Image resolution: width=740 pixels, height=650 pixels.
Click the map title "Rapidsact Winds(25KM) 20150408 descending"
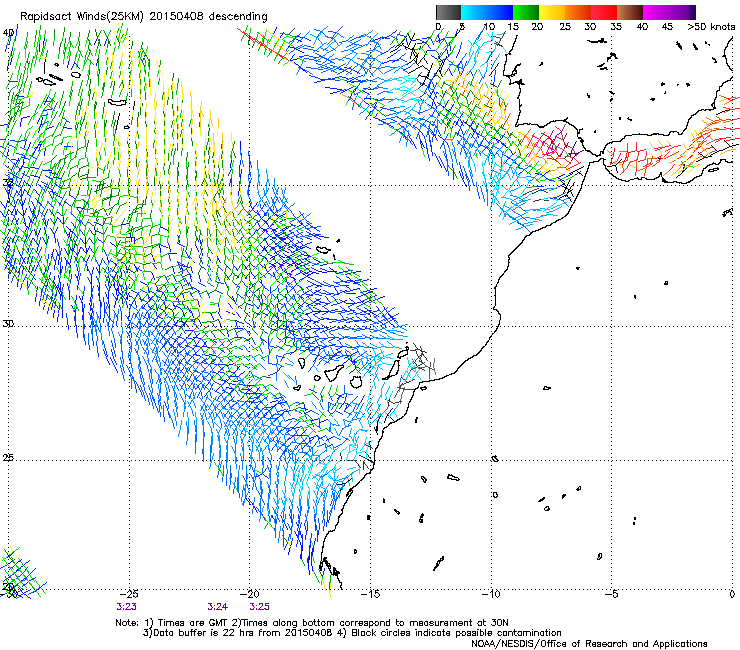(144, 17)
